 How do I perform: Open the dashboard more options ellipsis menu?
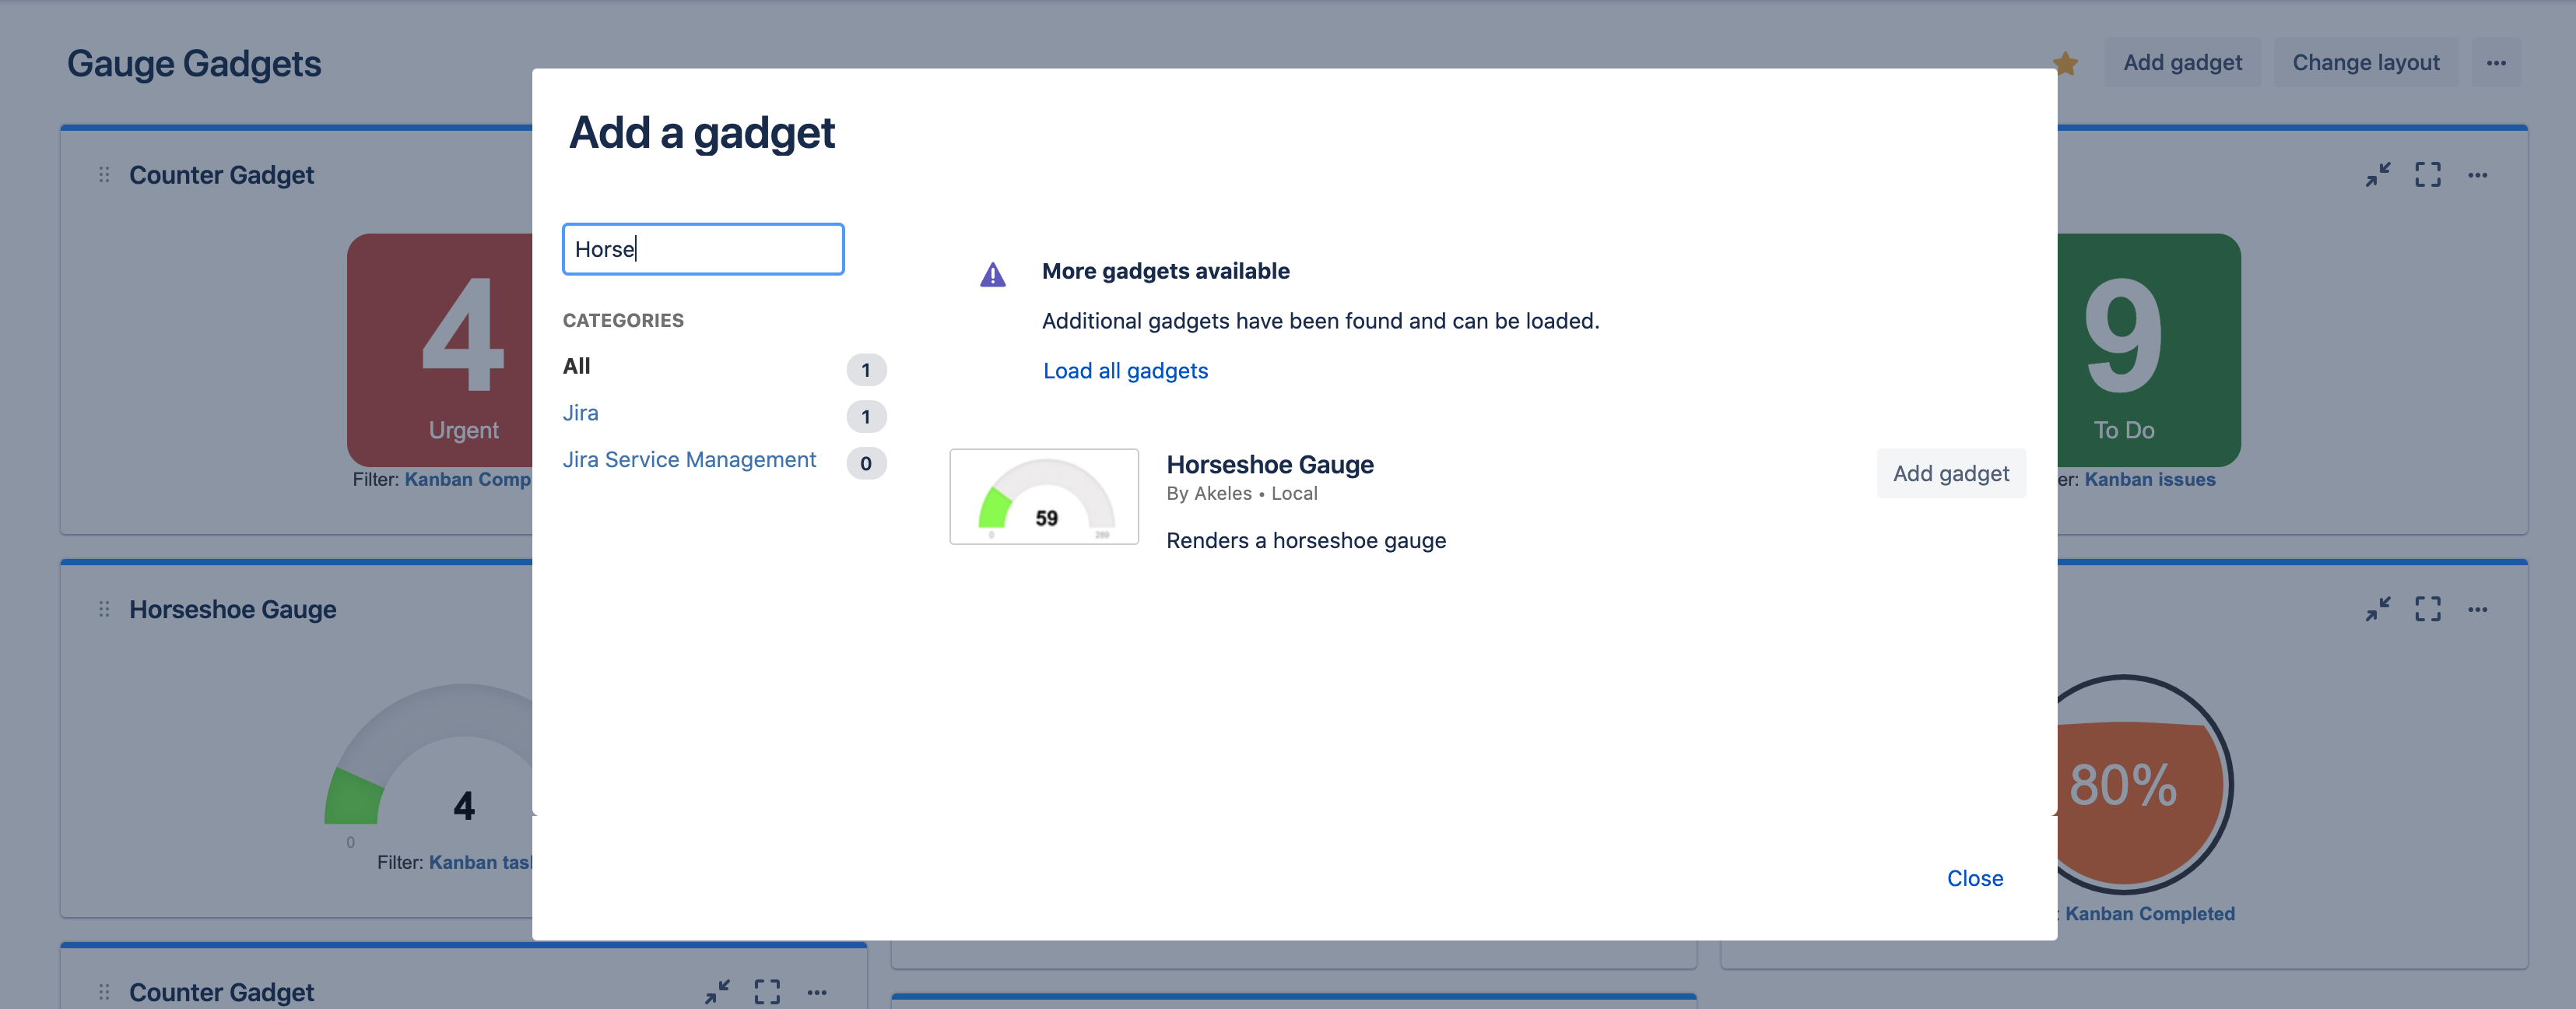tap(2495, 63)
